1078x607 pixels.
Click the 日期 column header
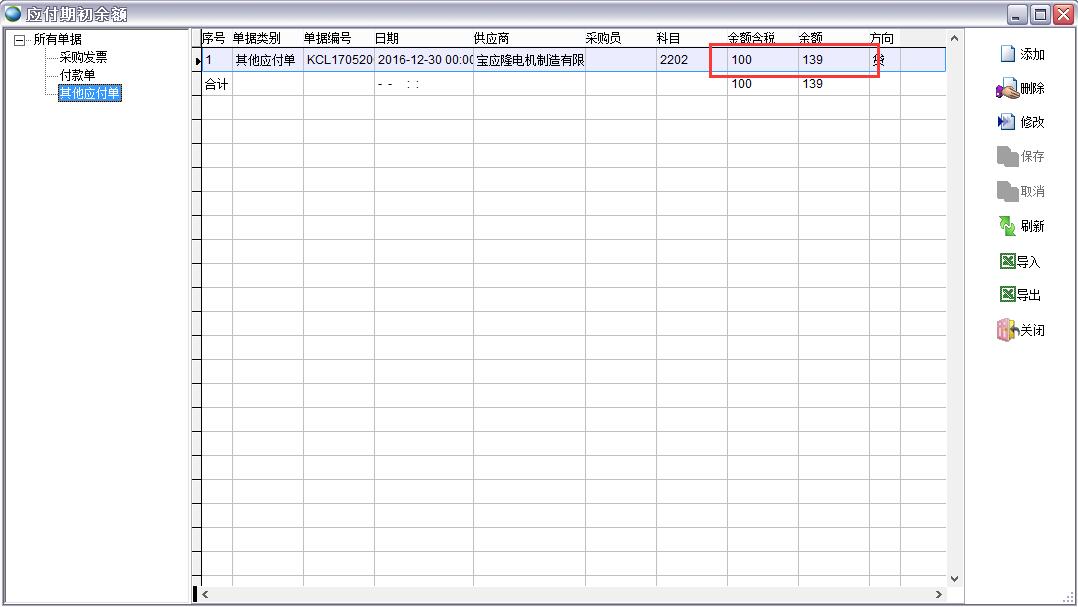coord(387,38)
